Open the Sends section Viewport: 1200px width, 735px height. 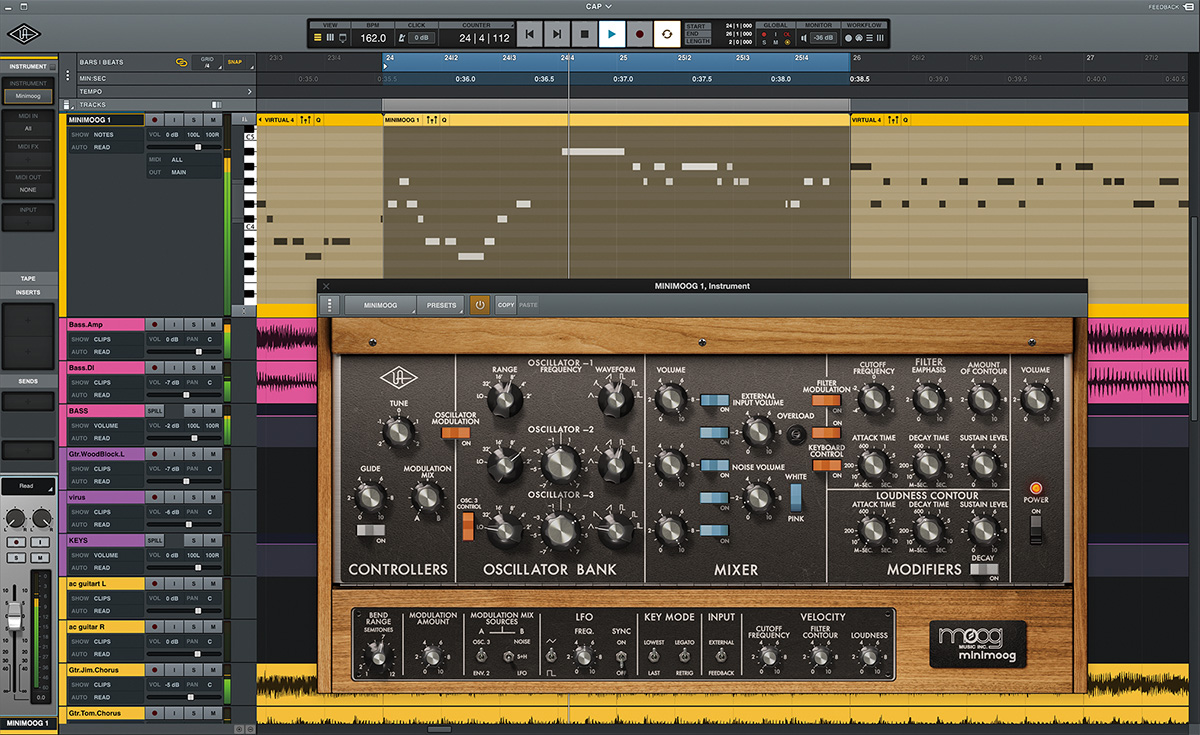point(28,381)
